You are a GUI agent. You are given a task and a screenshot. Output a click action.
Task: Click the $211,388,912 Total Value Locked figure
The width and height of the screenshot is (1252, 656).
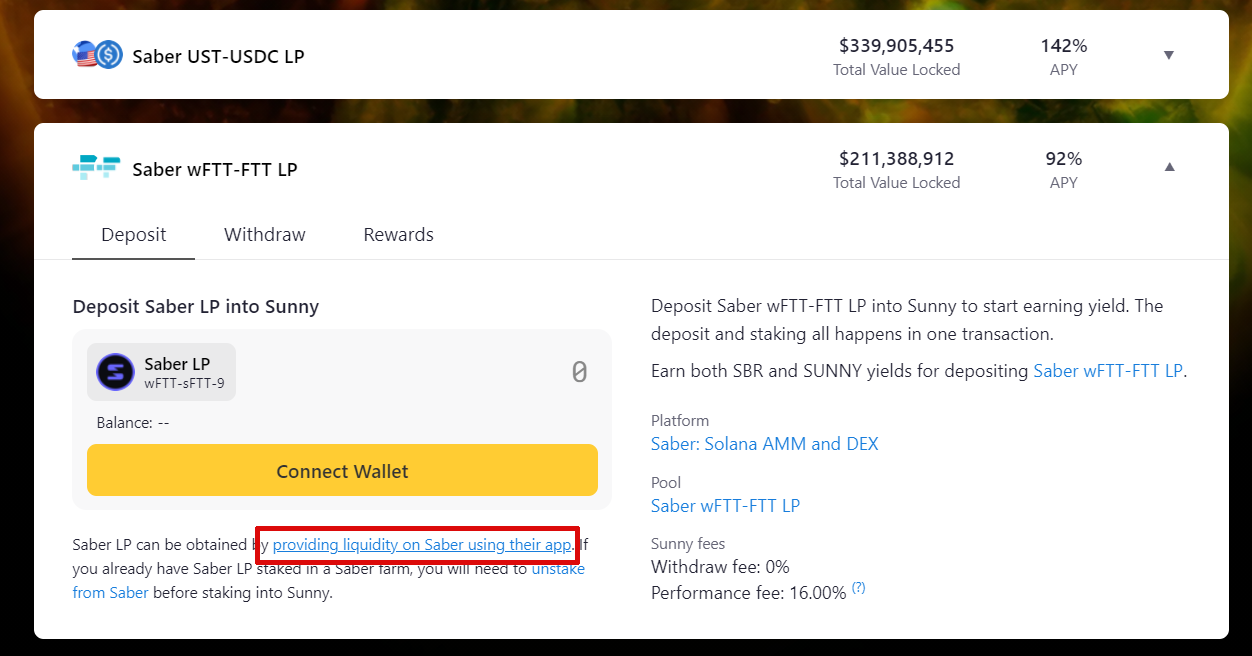tap(897, 159)
